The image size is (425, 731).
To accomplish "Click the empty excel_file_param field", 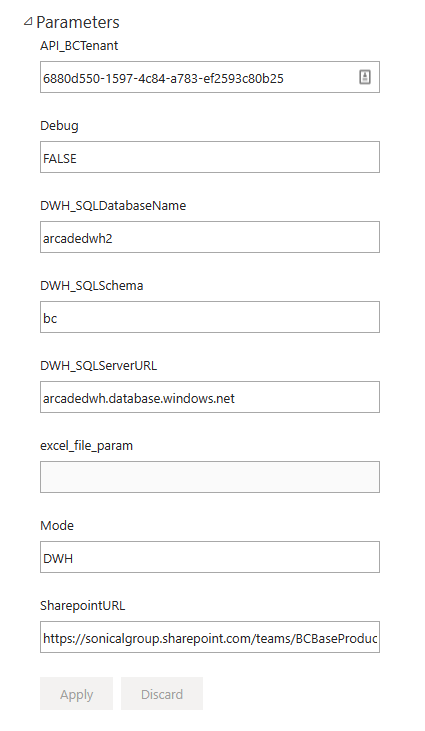I will pyautogui.click(x=210, y=477).
